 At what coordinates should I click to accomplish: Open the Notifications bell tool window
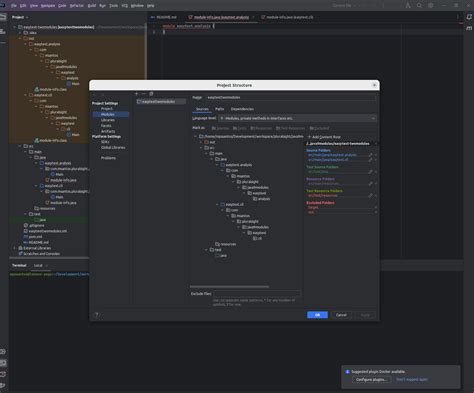(x=469, y=17)
